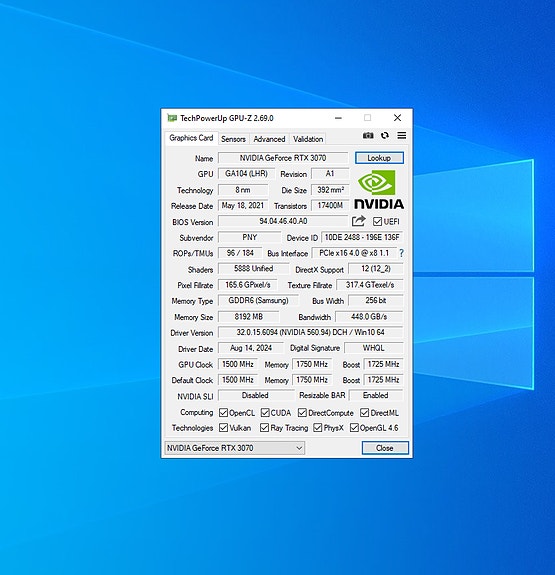The height and width of the screenshot is (575, 555).
Task: Click the Bus Interface question mark
Action: point(401,253)
